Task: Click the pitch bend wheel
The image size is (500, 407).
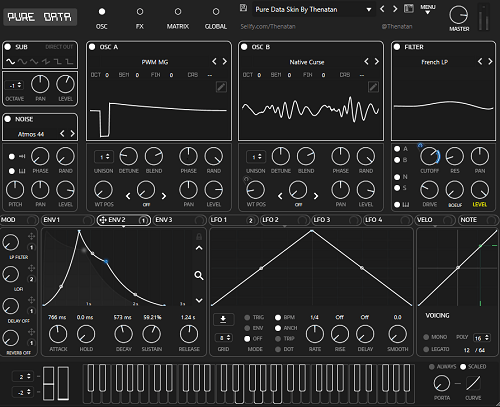Action: click(x=48, y=383)
